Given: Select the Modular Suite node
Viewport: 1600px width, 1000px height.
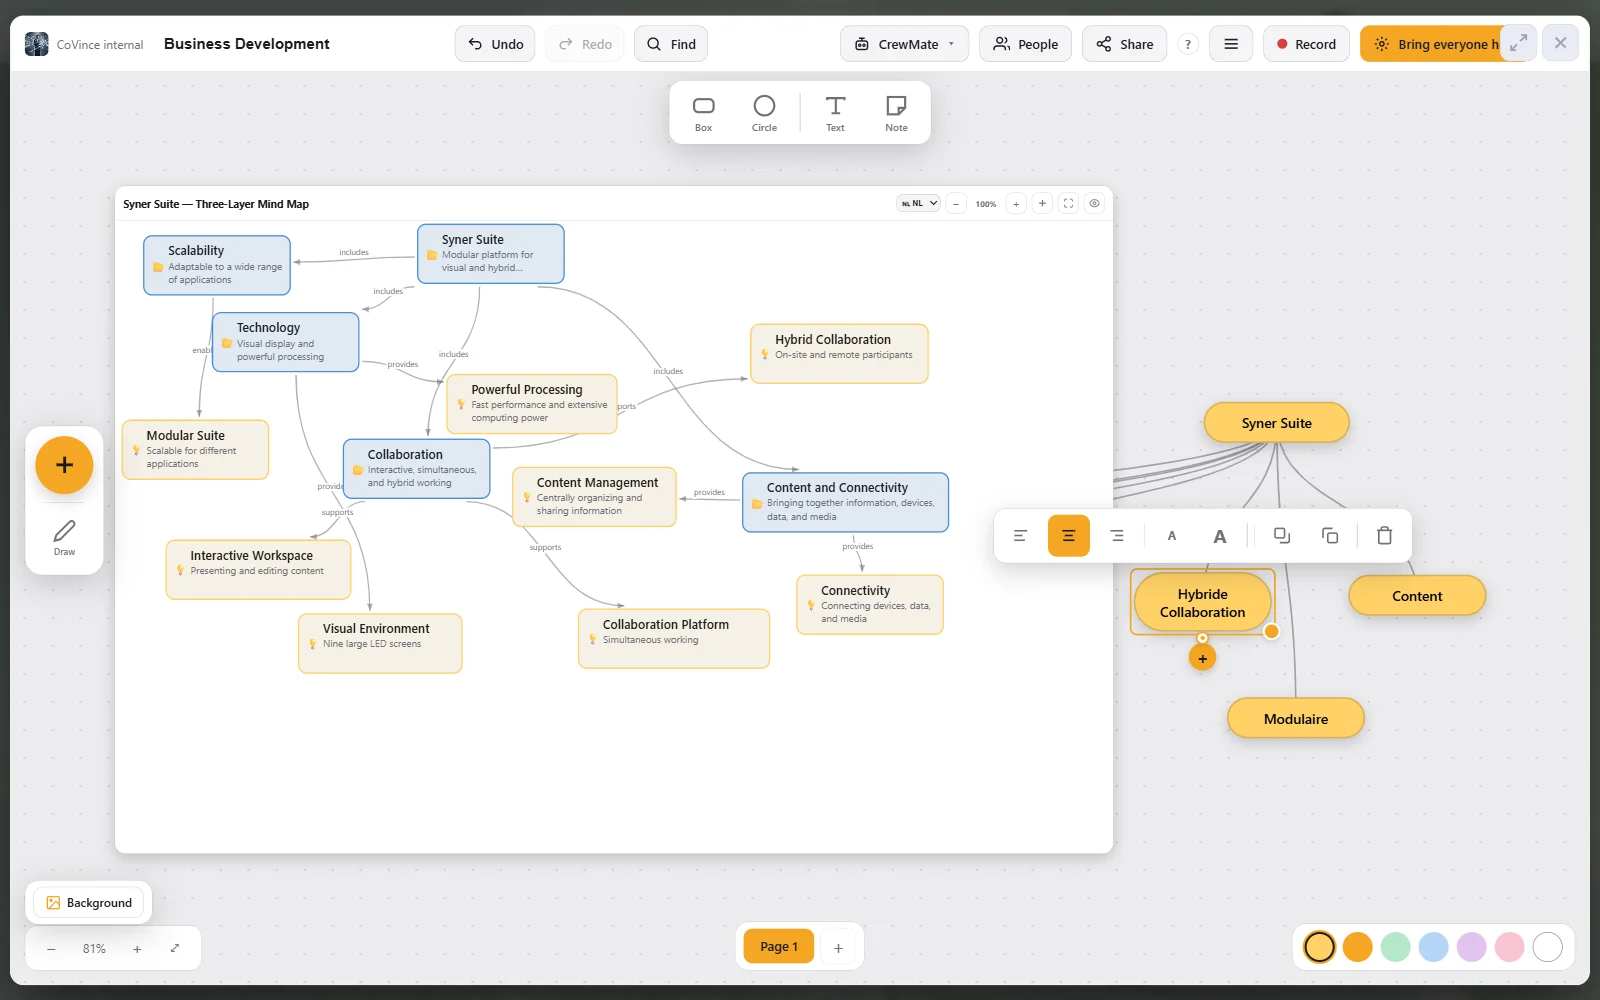Looking at the screenshot, I should coord(195,450).
